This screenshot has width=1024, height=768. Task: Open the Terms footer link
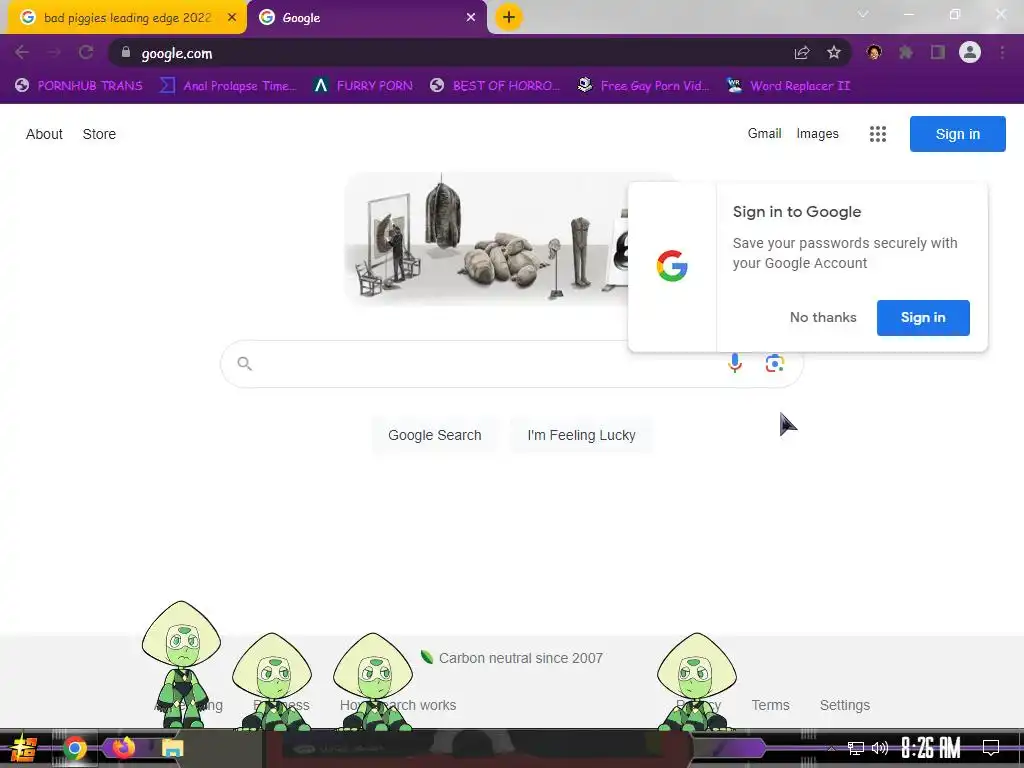point(770,705)
